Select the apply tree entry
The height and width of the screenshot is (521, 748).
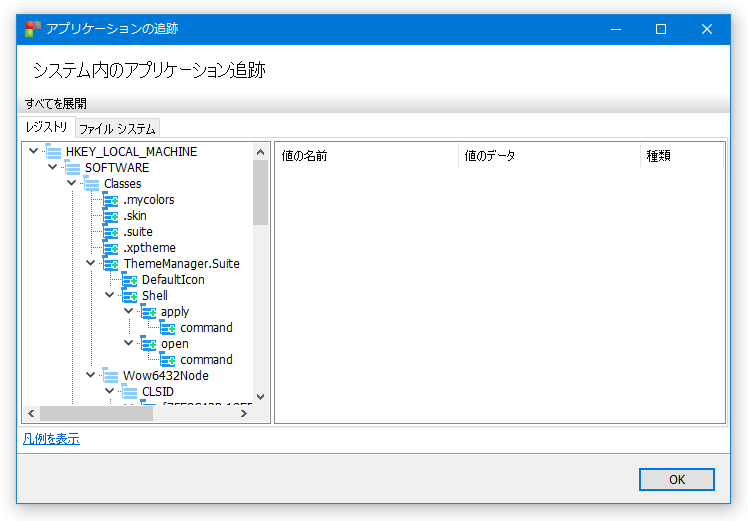click(175, 312)
